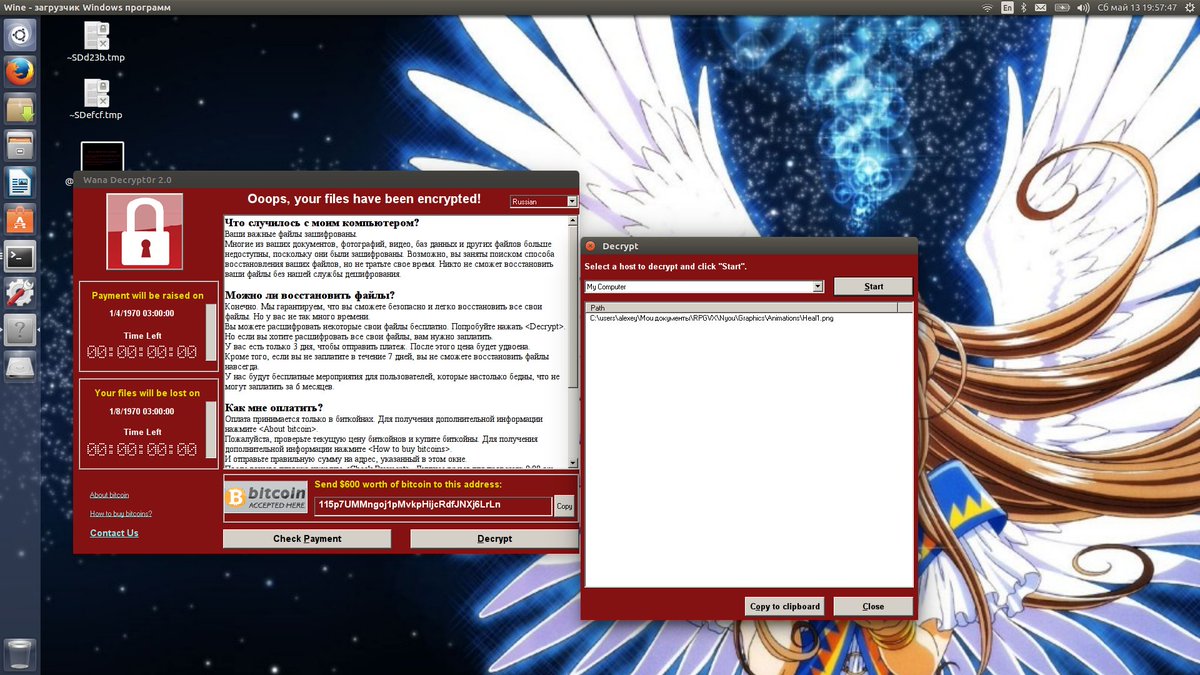Viewport: 1200px width, 675px height.
Task: Open the sound volume indicator
Action: pyautogui.click(x=1083, y=8)
